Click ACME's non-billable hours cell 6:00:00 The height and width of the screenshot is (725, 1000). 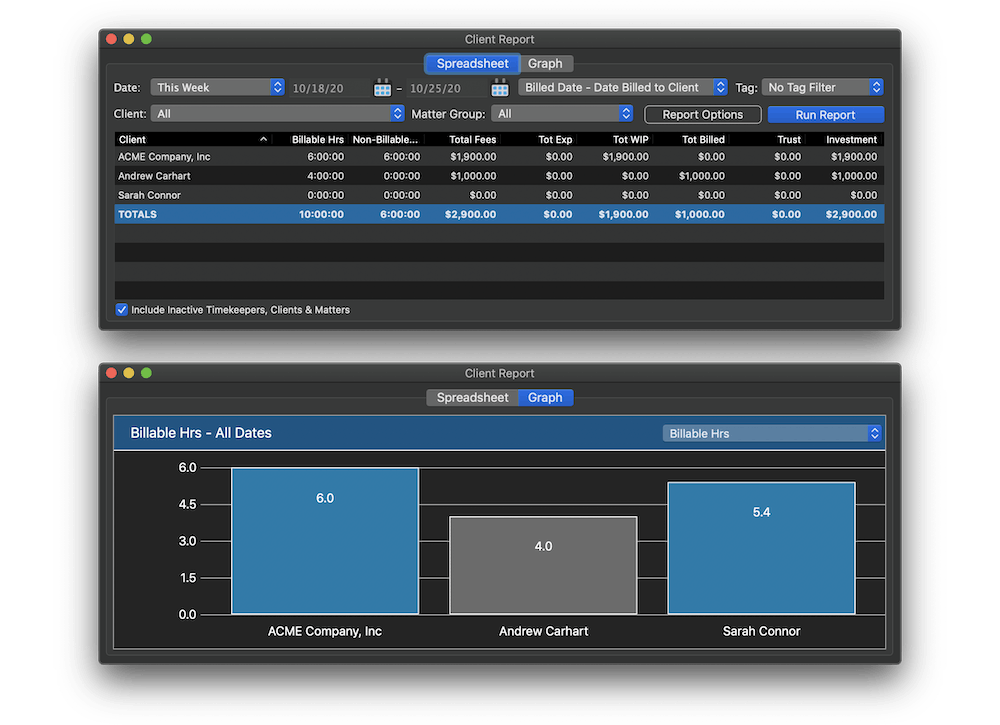click(x=402, y=157)
